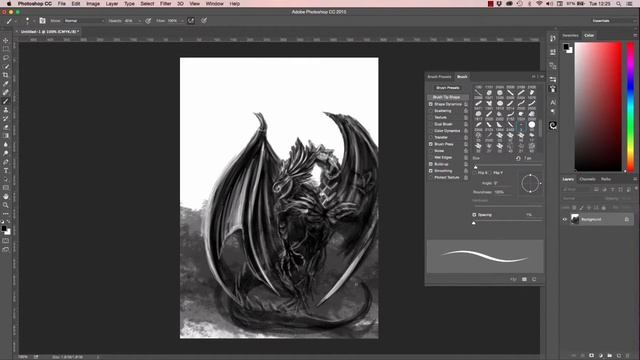This screenshot has width=640, height=360.
Task: Select the Background layer thumbnail
Action: point(575,220)
